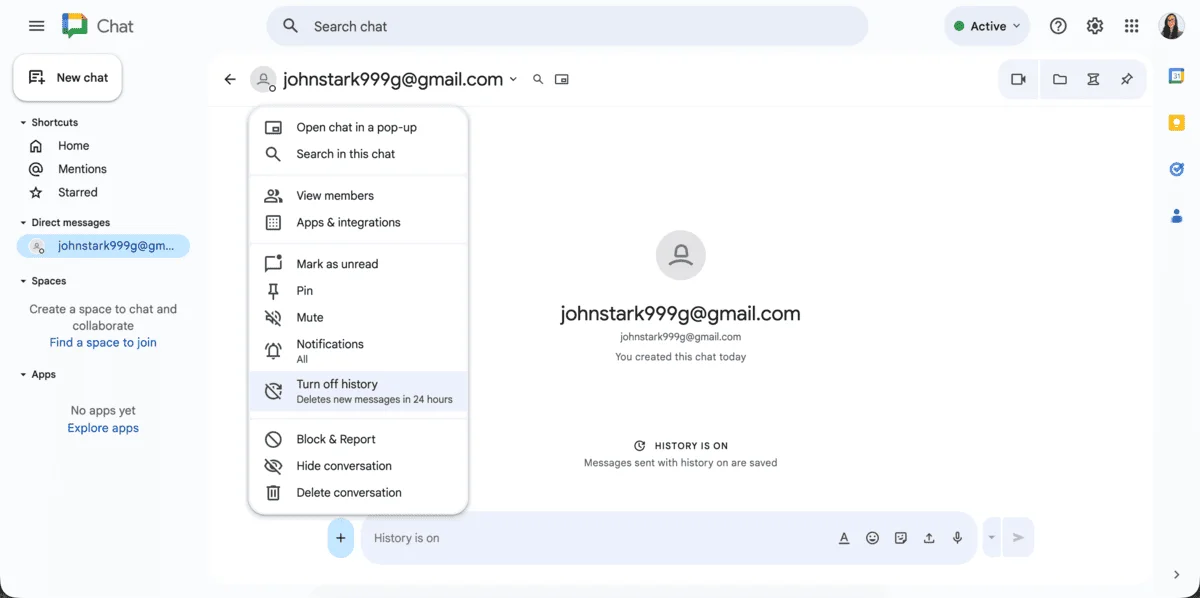Open the johnstark999g@gmail.com name dropdown
The height and width of the screenshot is (598, 1200).
click(513, 79)
